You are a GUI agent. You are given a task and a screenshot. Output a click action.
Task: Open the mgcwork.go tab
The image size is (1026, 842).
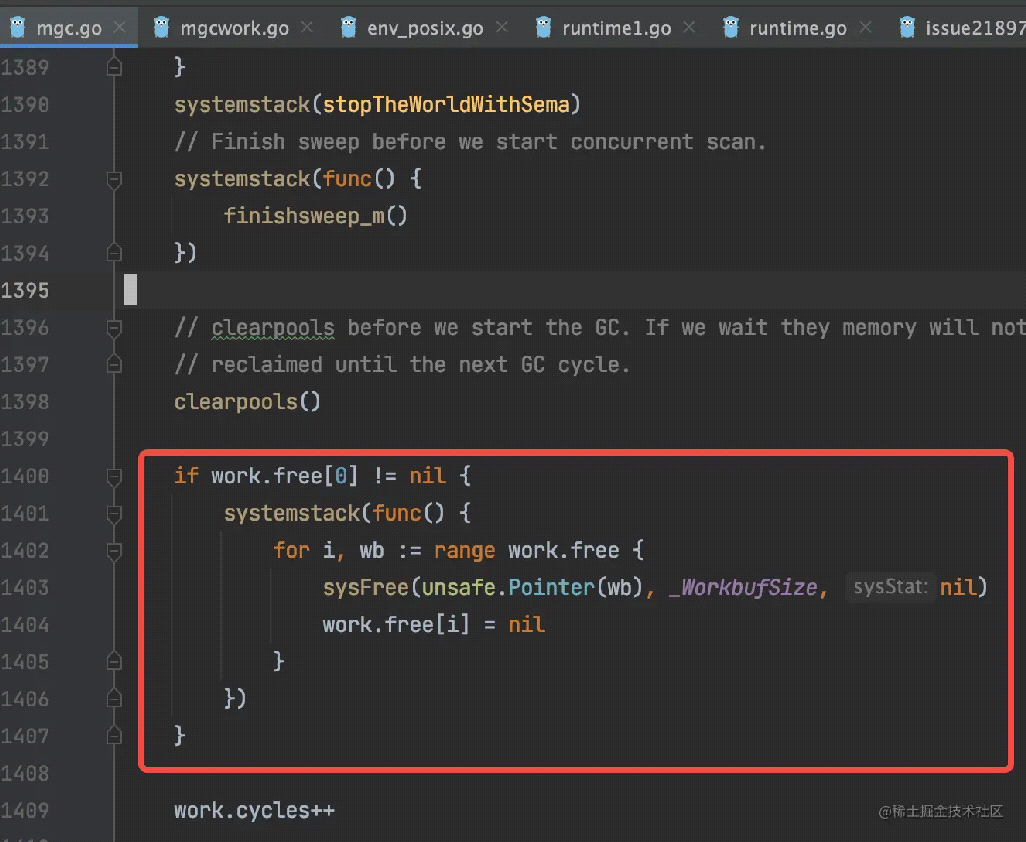[234, 28]
